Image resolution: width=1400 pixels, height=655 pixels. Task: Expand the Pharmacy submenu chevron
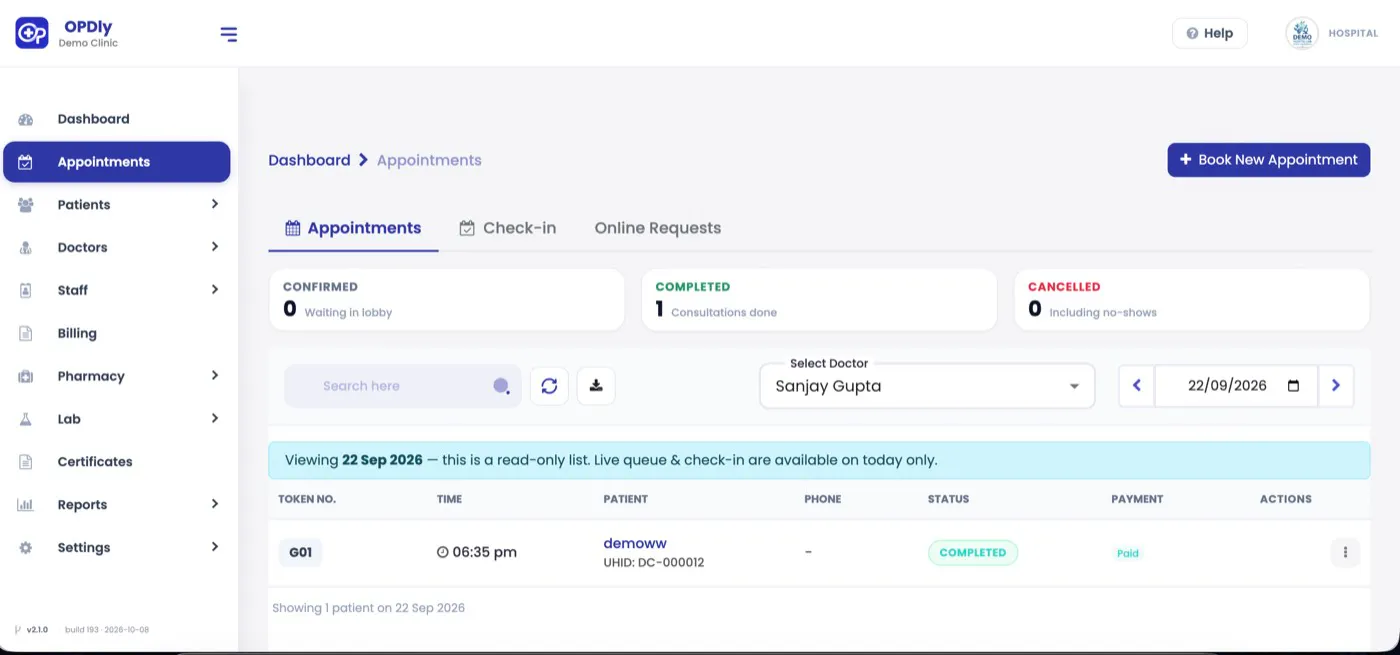tap(215, 376)
